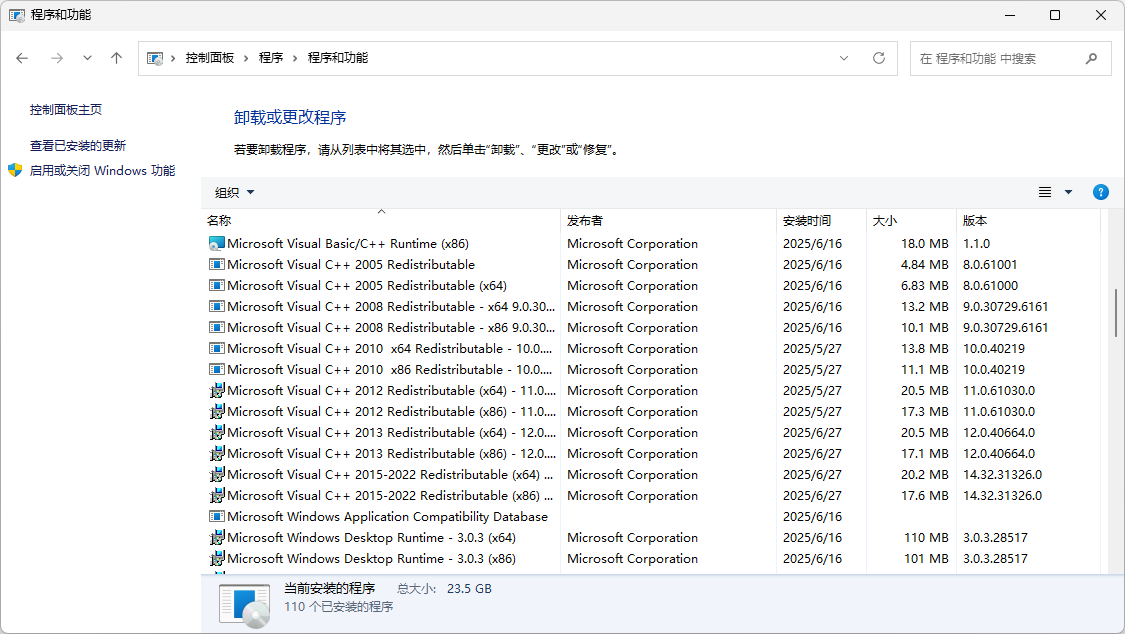The image size is (1125, 634).
Task: Click icon of Visual C++ 2008 x64 entry
Action: click(x=217, y=306)
